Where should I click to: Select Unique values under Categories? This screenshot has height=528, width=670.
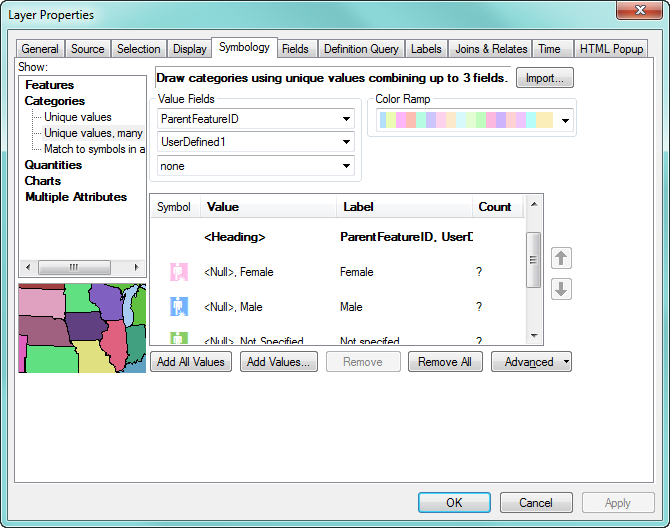(78, 117)
